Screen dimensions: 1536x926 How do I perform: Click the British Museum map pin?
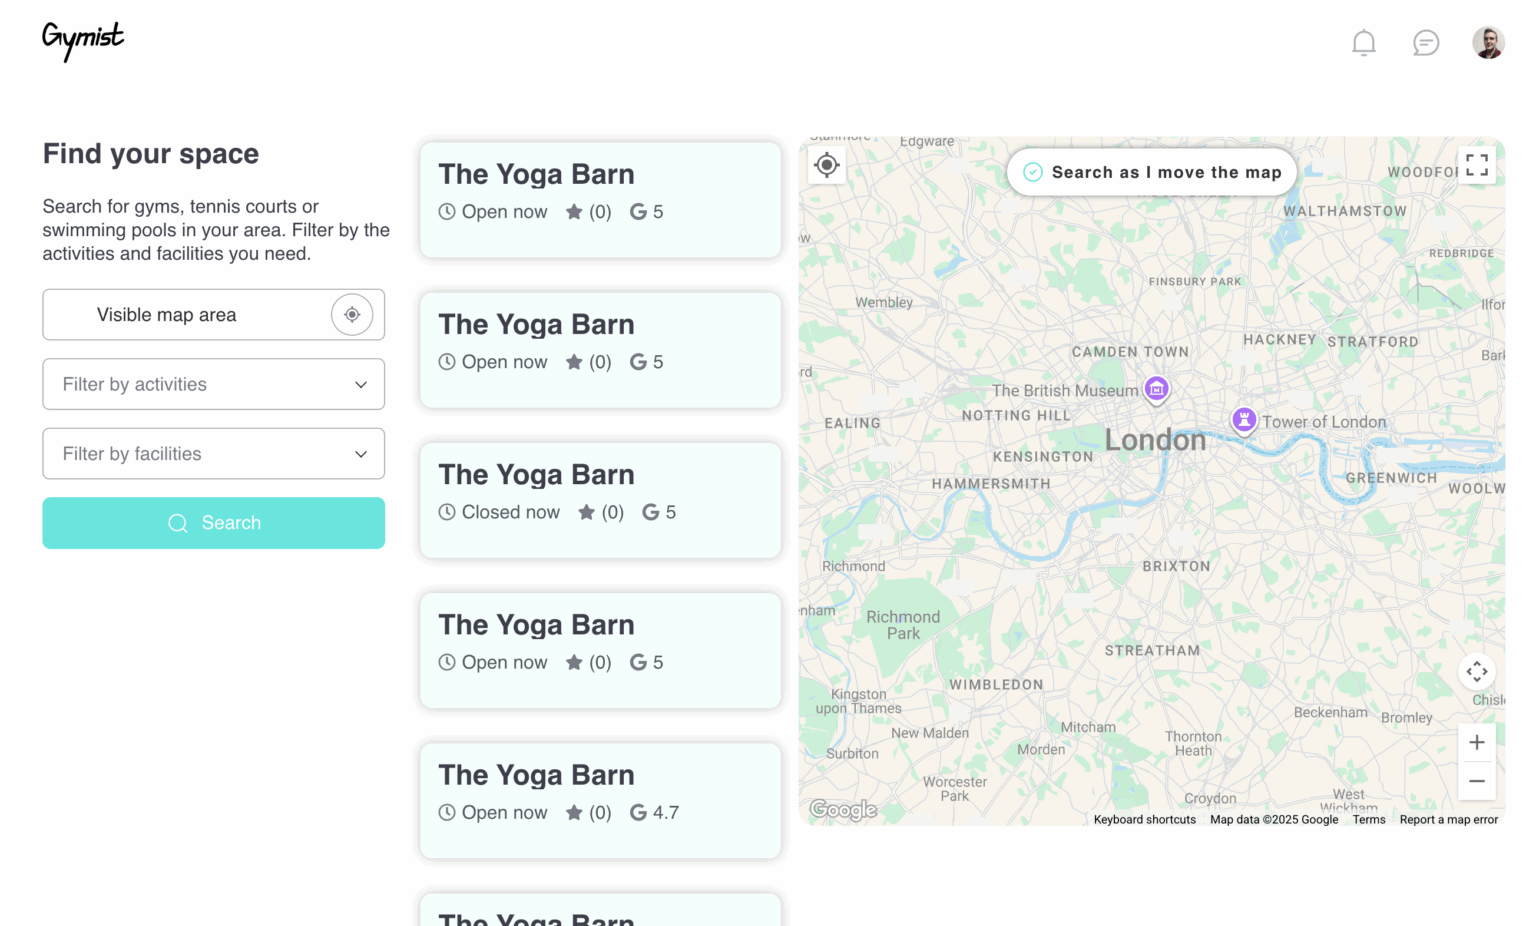pos(1157,388)
